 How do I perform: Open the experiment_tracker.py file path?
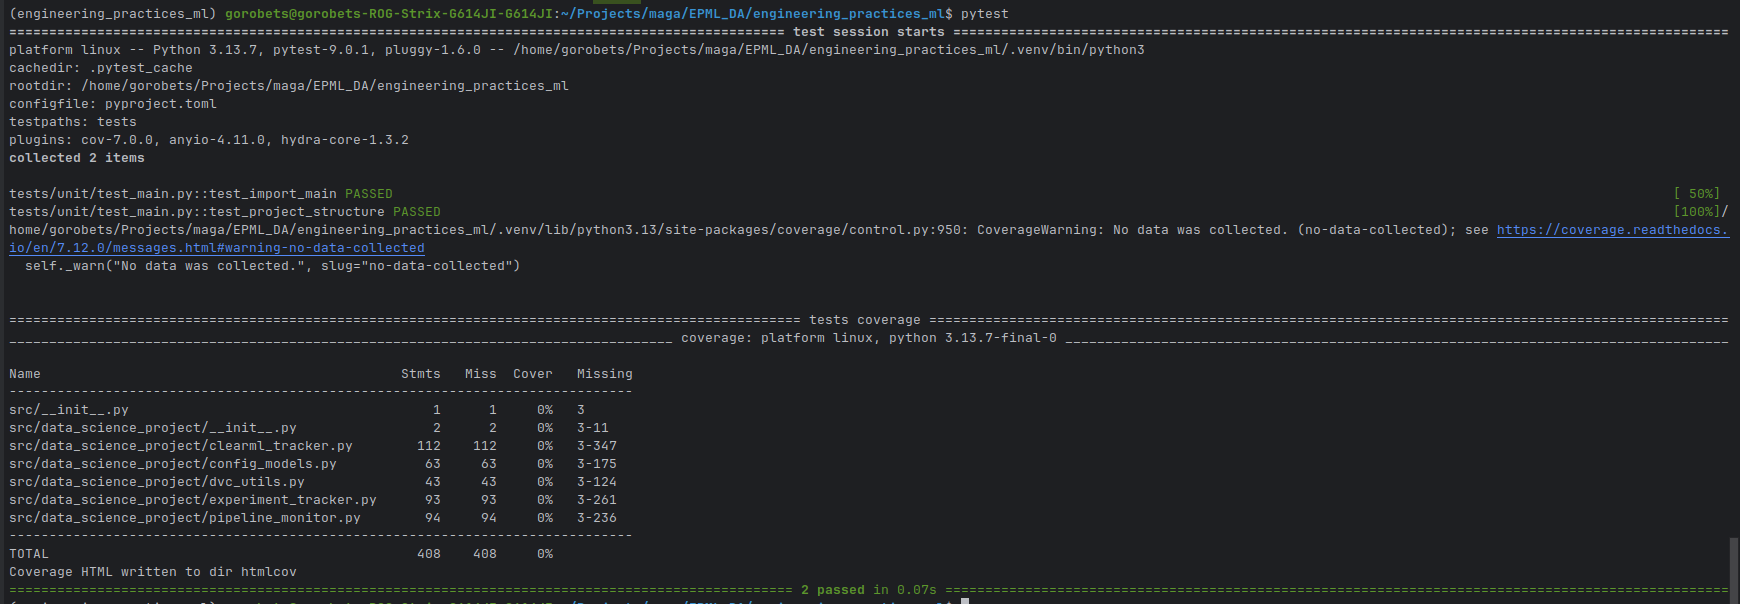193,500
